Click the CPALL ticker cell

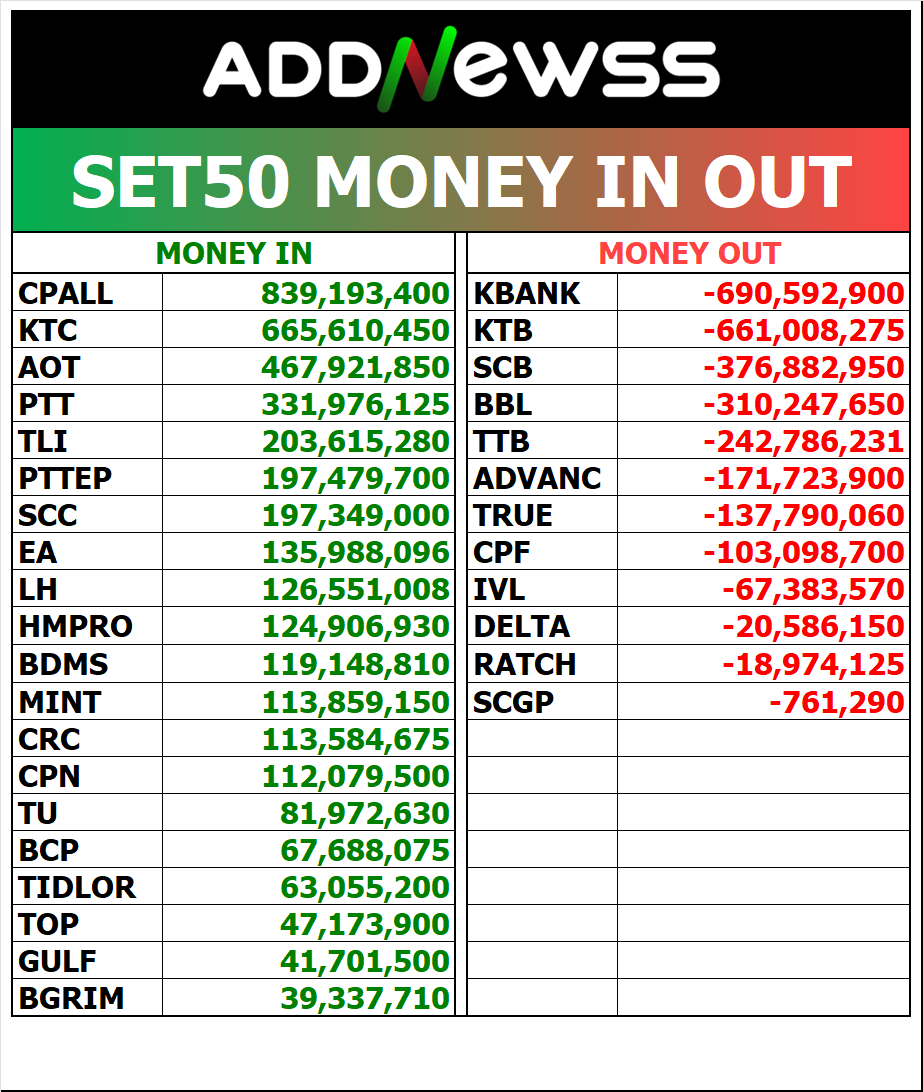click(x=88, y=292)
